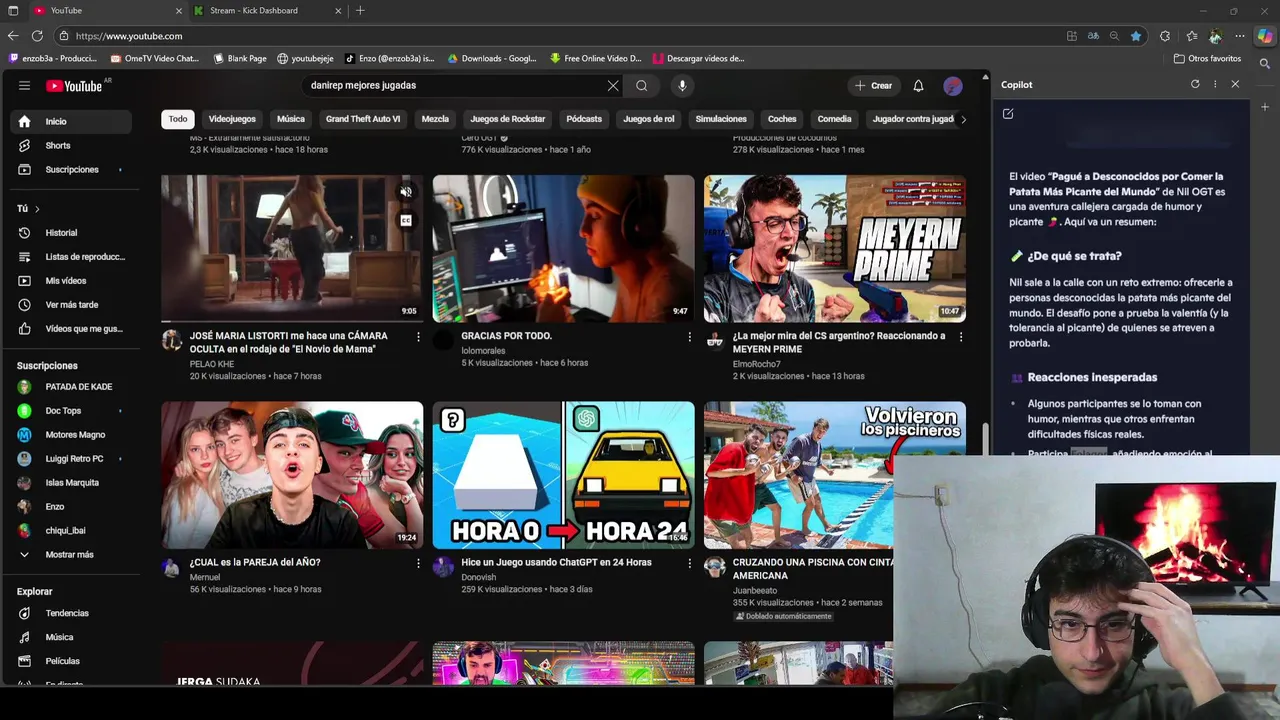Click the YouTube search input field
Viewport: 1280px width, 720px height.
455,86
